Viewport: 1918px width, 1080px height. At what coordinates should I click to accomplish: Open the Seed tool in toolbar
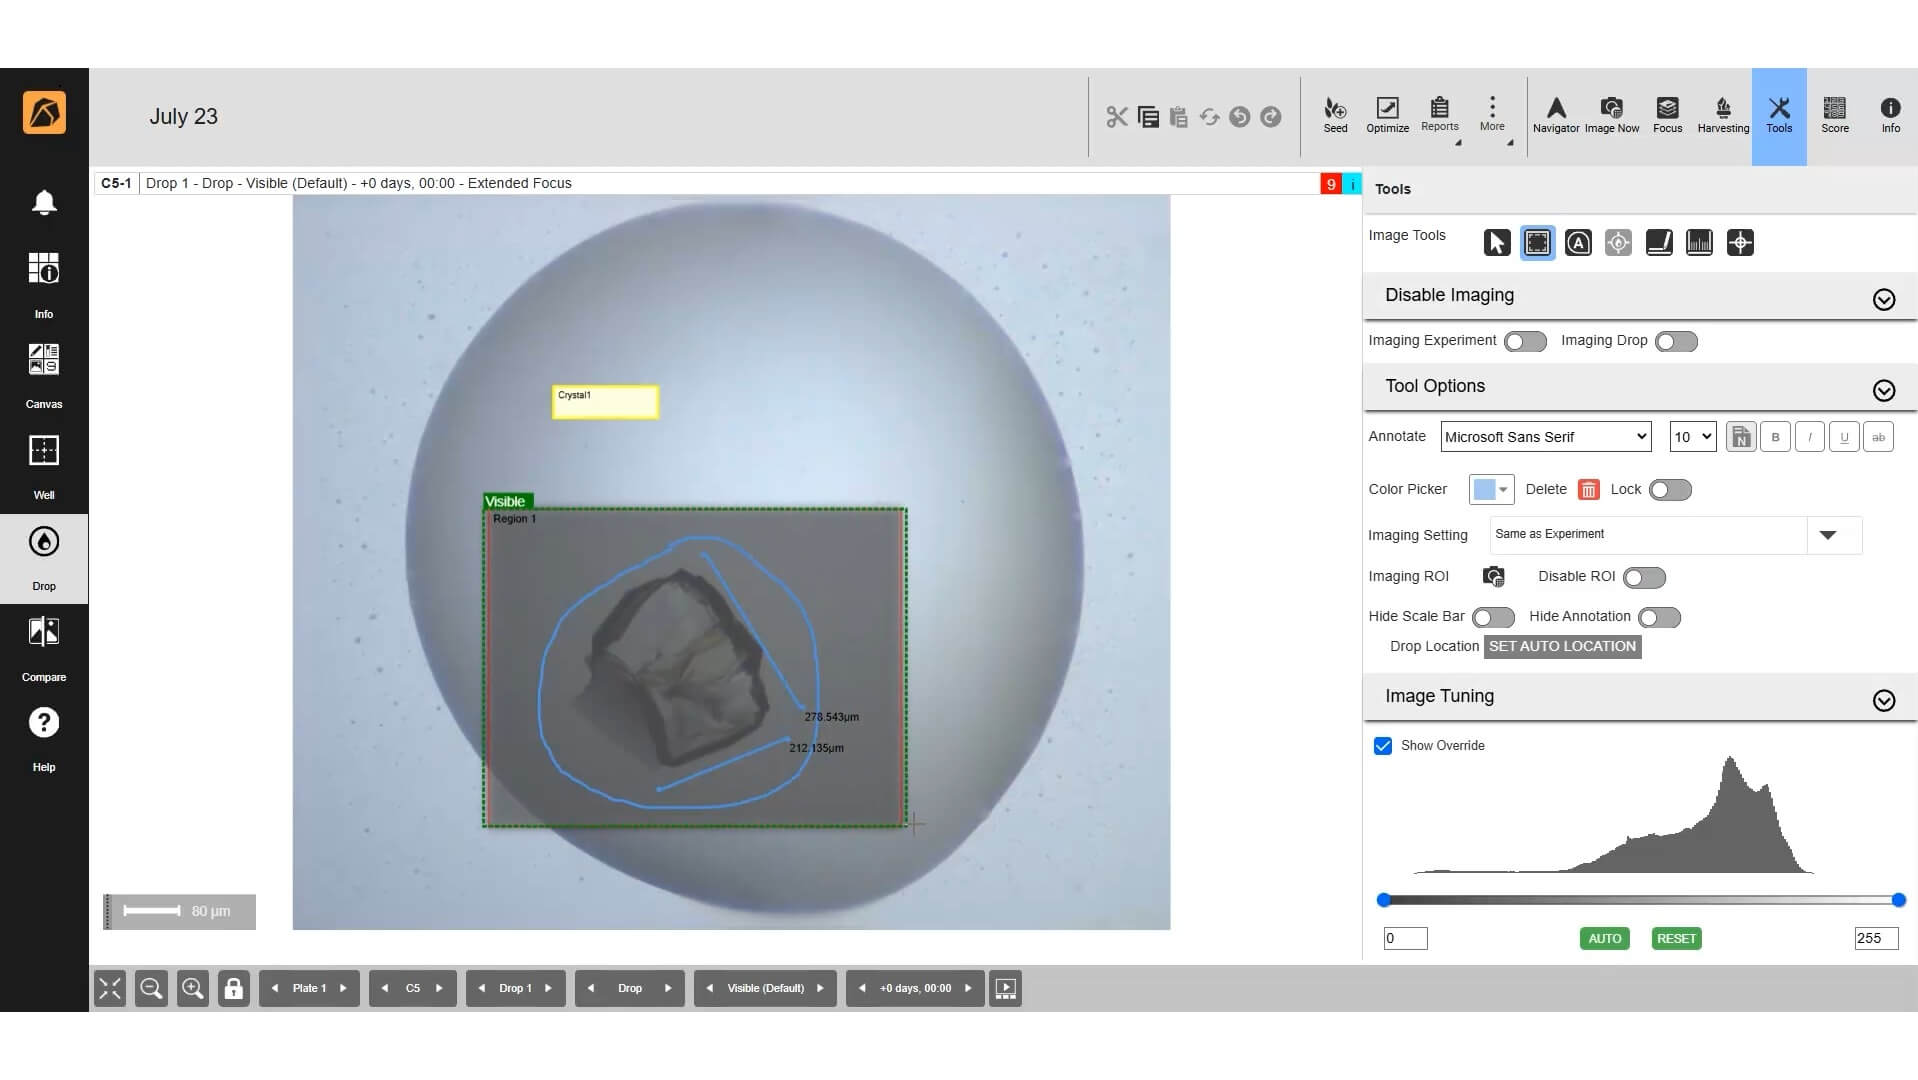pos(1335,115)
